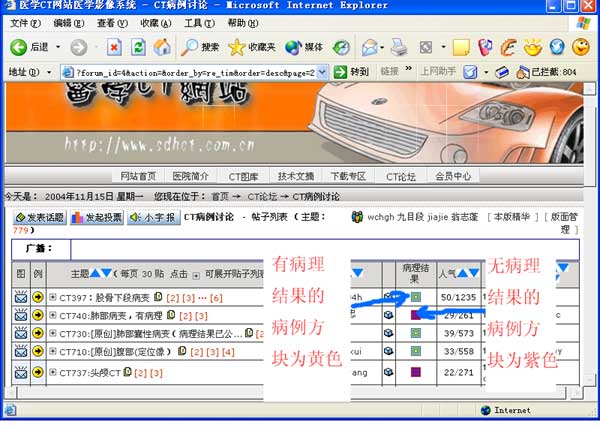Viewport: 600px width, 428px height.
Task: Stop page loading with red X icon
Action: tap(114, 47)
